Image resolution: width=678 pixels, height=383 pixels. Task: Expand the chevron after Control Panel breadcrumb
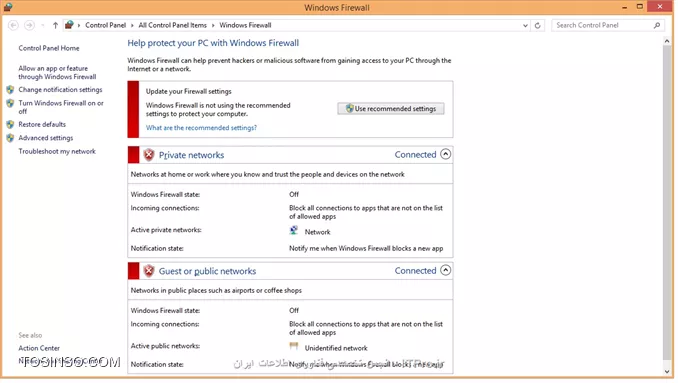[132, 26]
